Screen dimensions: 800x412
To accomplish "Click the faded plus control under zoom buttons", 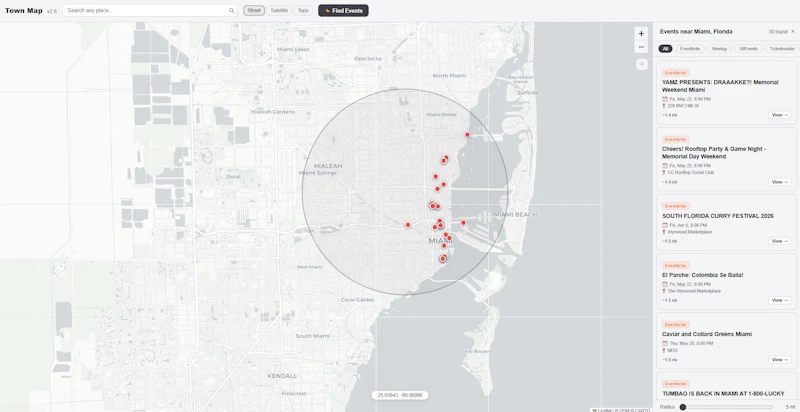I will (641, 64).
